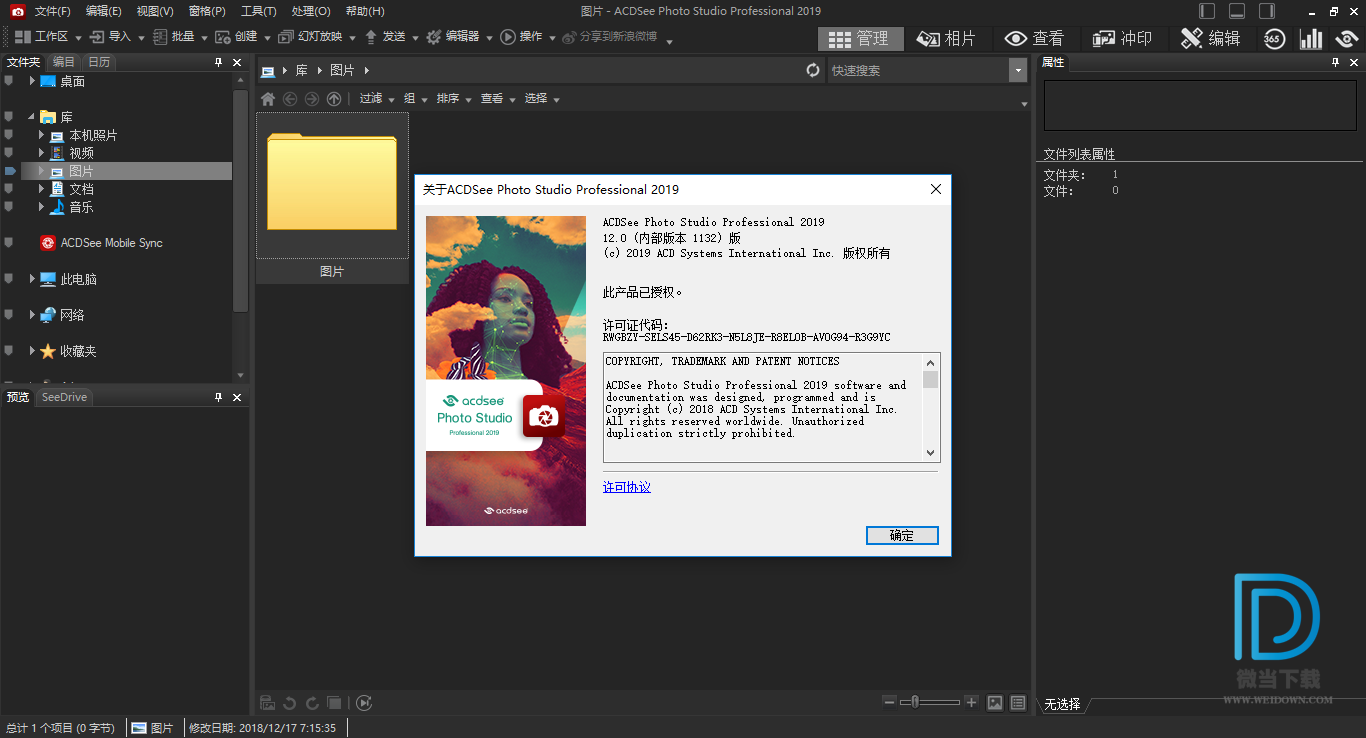Toggle easy-select marker beside 收藏夹
The image size is (1366, 738).
pyautogui.click(x=9, y=351)
